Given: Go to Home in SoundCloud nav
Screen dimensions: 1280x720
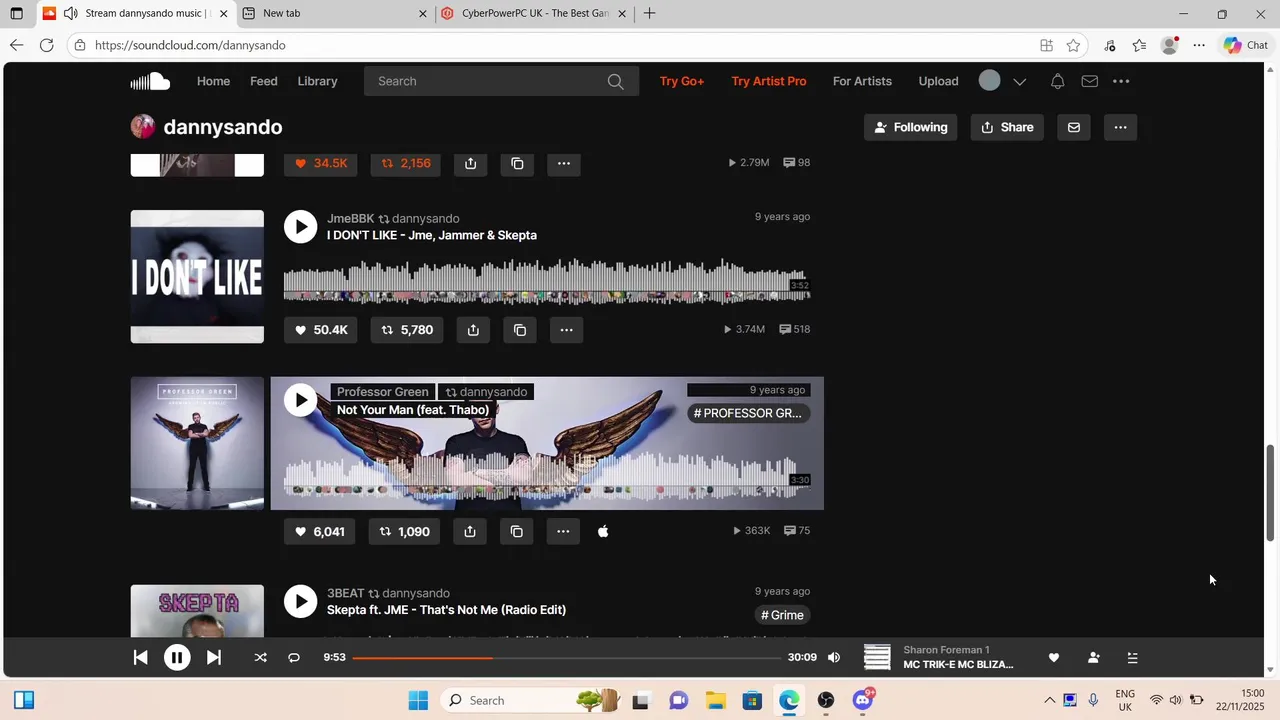Looking at the screenshot, I should coord(213,81).
